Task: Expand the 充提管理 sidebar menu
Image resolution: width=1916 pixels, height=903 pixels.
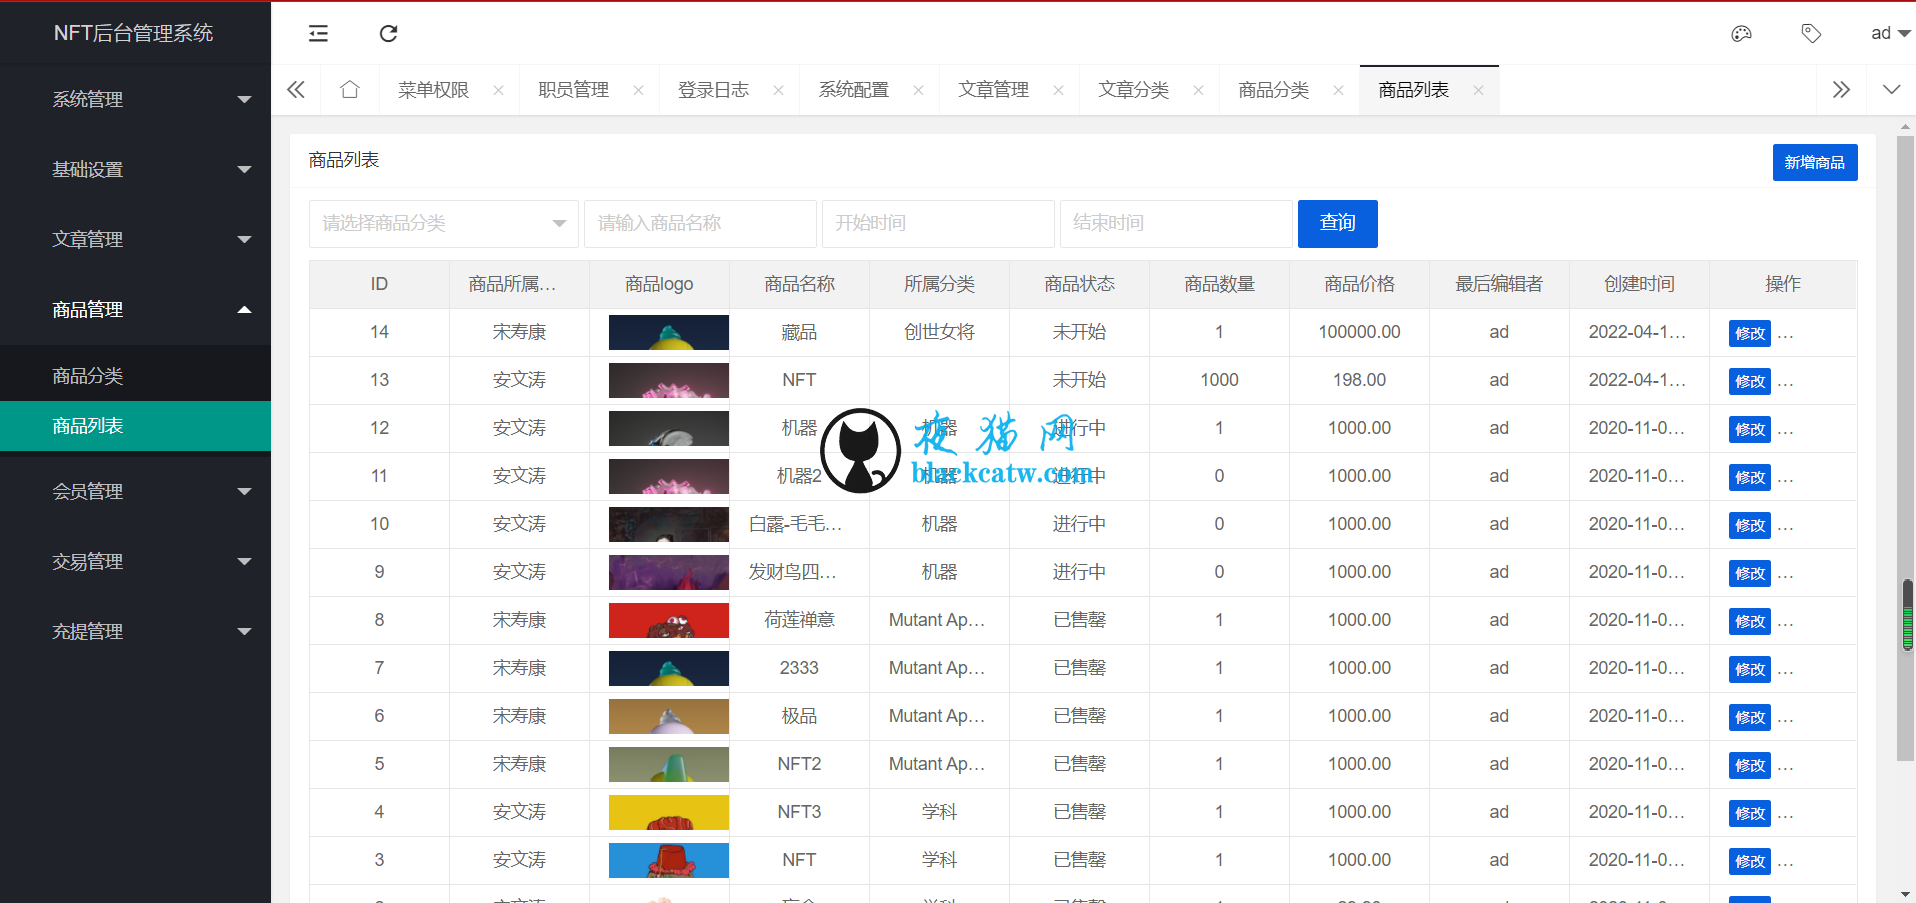Action: 135,631
